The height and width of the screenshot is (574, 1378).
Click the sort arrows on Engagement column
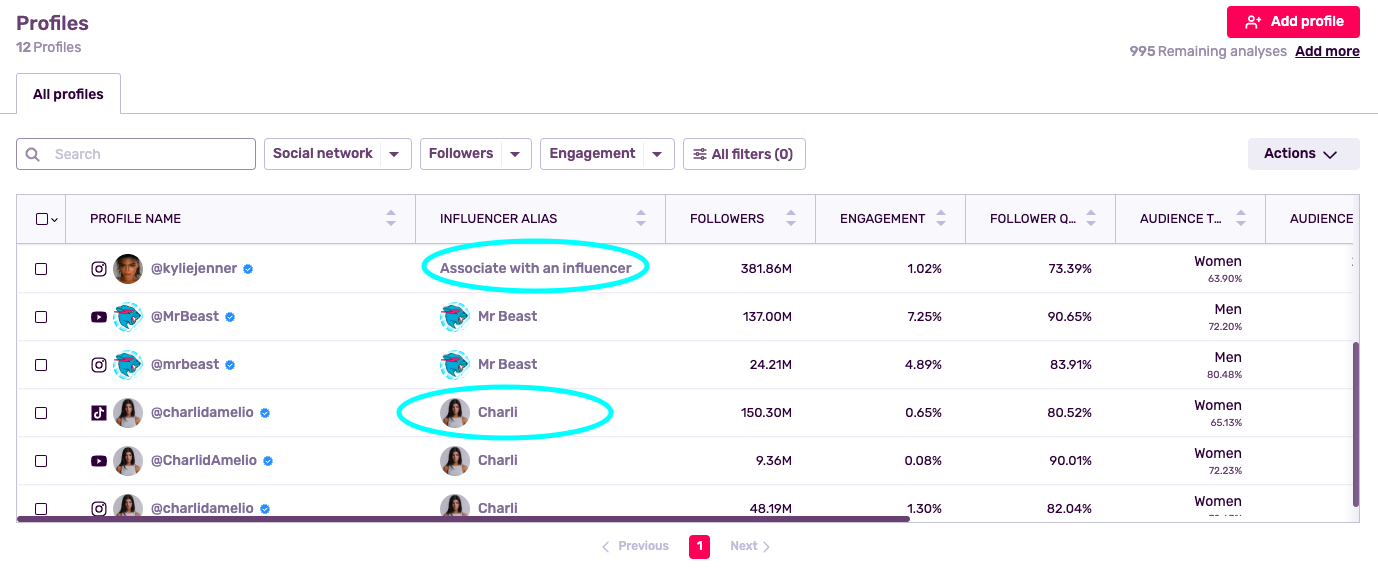click(941, 218)
